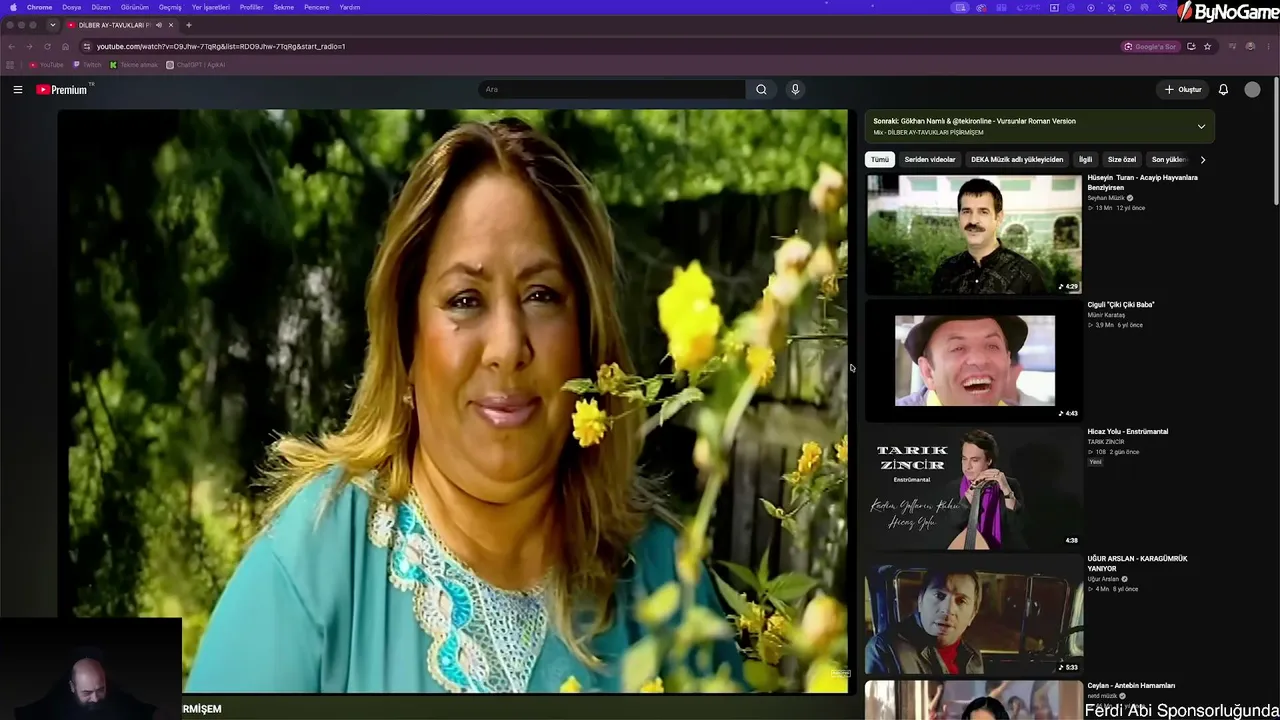This screenshot has width=1280, height=720.
Task: Open the Dosya menu
Action: [x=72, y=7]
